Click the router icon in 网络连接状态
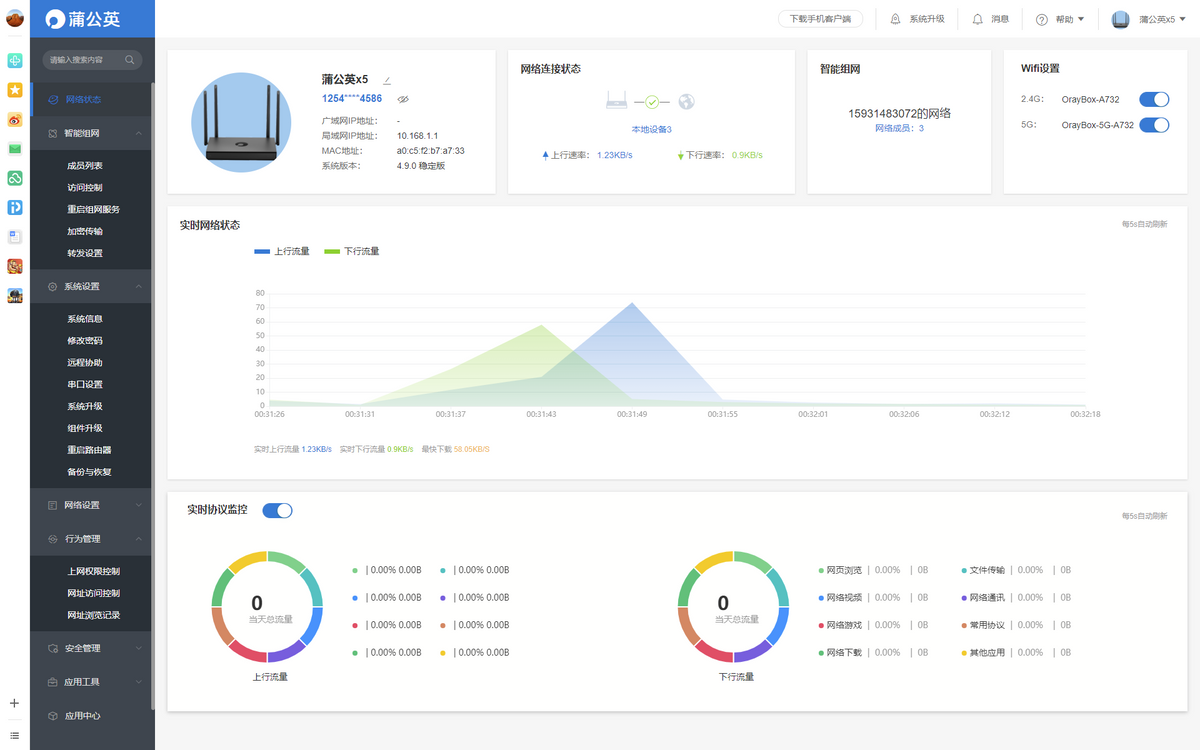The height and width of the screenshot is (750, 1200). point(616,101)
